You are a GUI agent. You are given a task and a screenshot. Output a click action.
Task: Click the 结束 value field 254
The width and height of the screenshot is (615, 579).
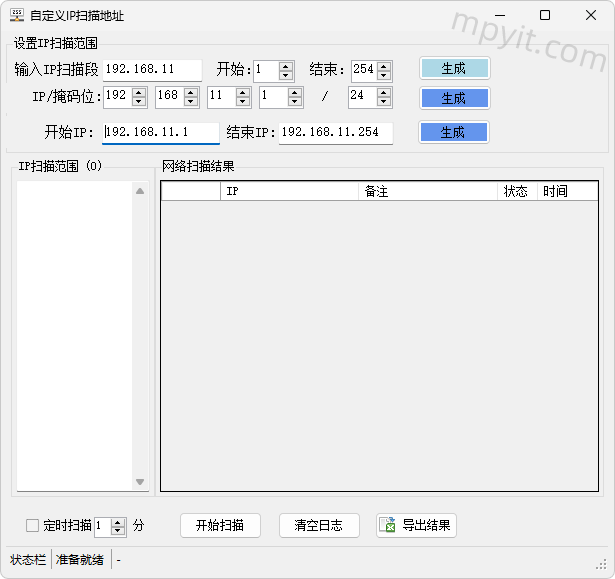tap(365, 71)
